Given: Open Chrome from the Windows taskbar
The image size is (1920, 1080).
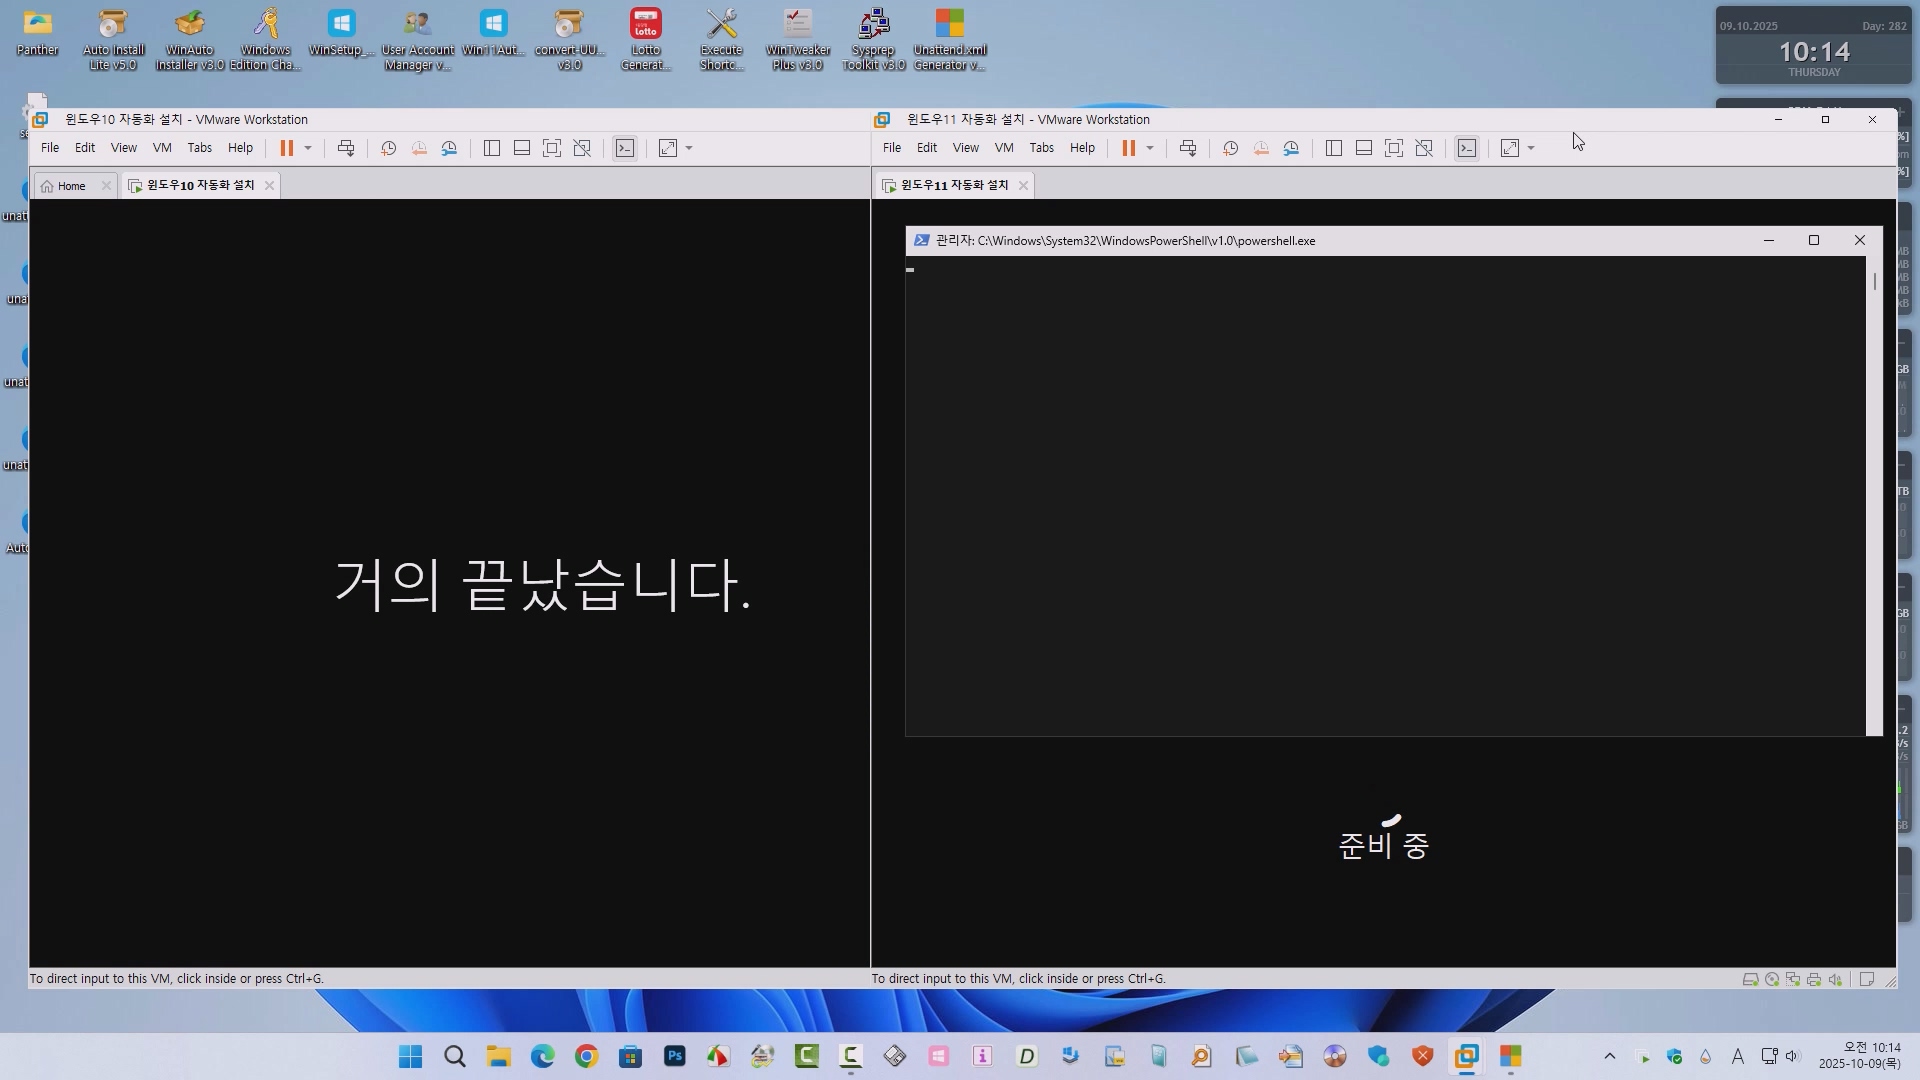Looking at the screenshot, I should (x=586, y=1057).
